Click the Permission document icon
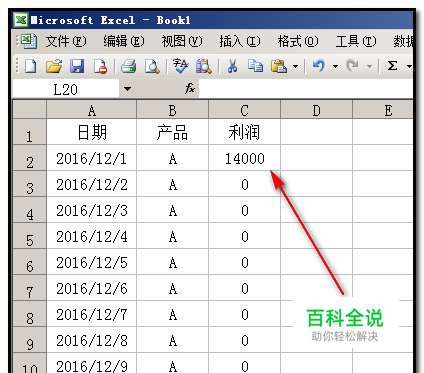Image resolution: width=424 pixels, height=373 pixels. point(100,66)
